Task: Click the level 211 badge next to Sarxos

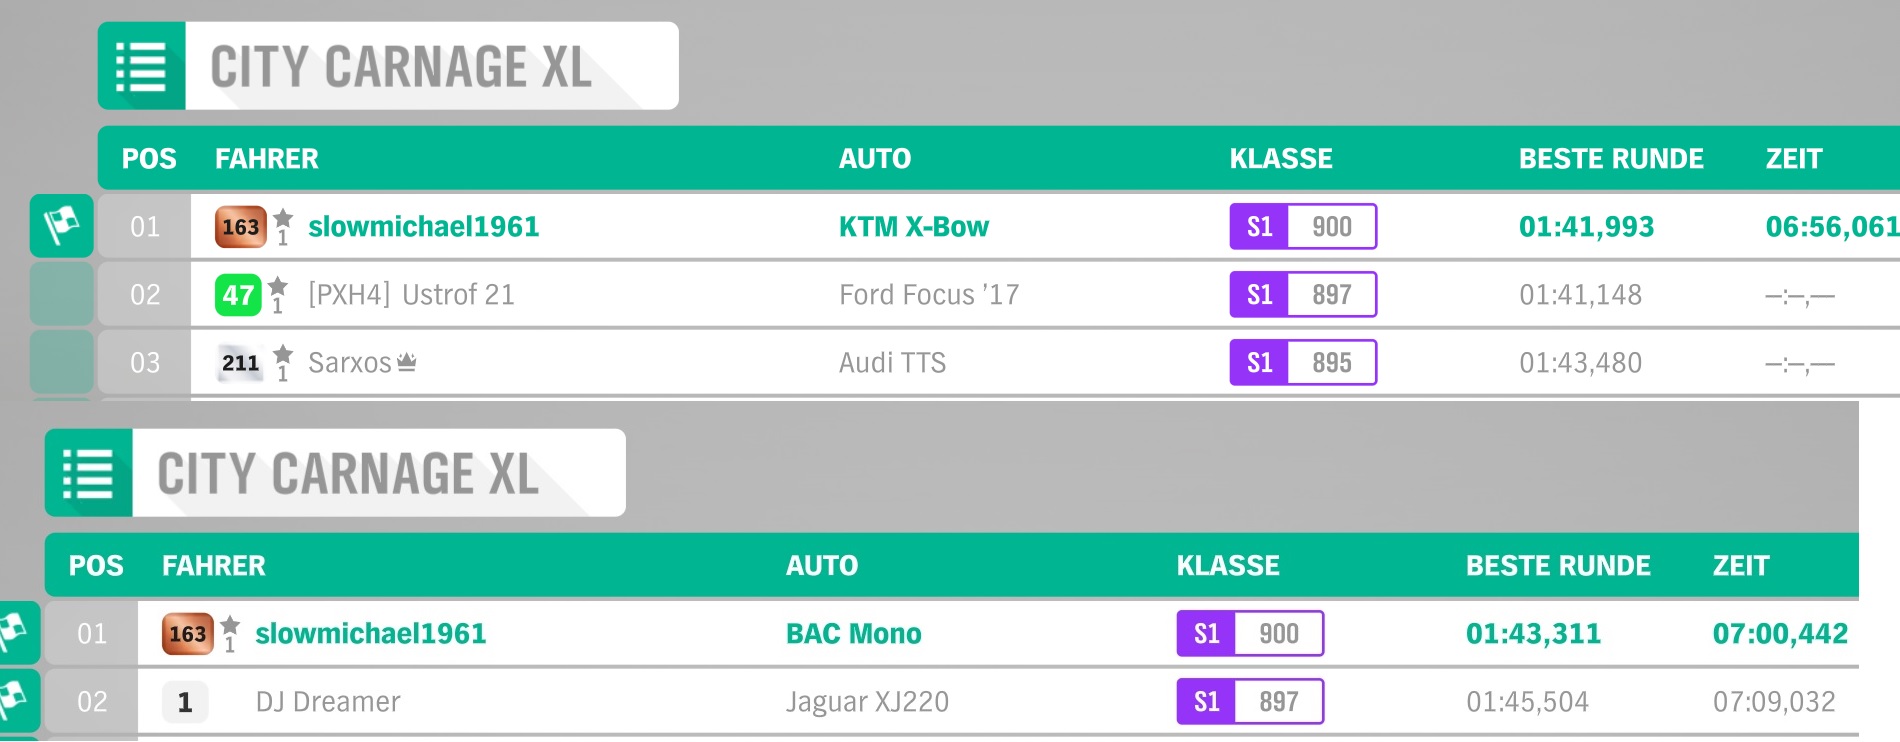Action: pyautogui.click(x=240, y=363)
